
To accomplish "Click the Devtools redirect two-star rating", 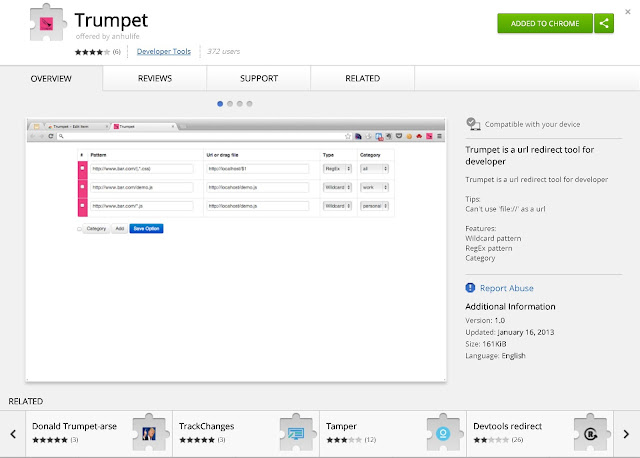I will click(x=491, y=440).
